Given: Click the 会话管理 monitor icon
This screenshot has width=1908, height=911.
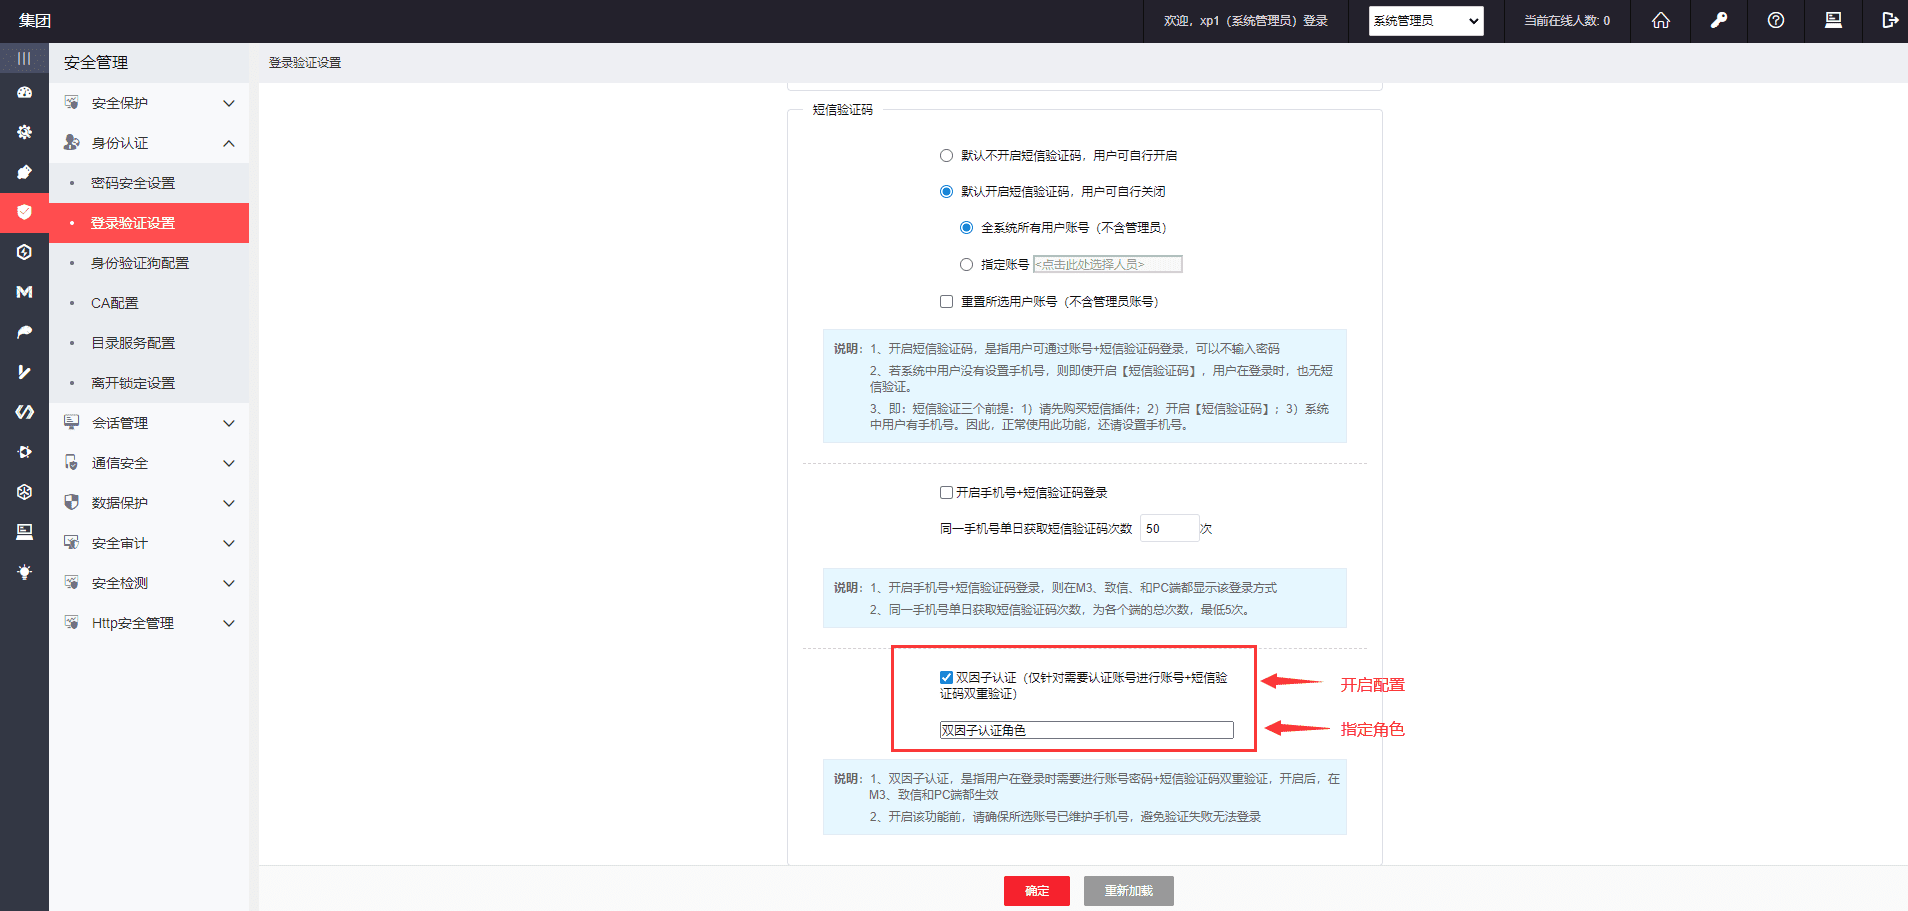Looking at the screenshot, I should (x=71, y=422).
